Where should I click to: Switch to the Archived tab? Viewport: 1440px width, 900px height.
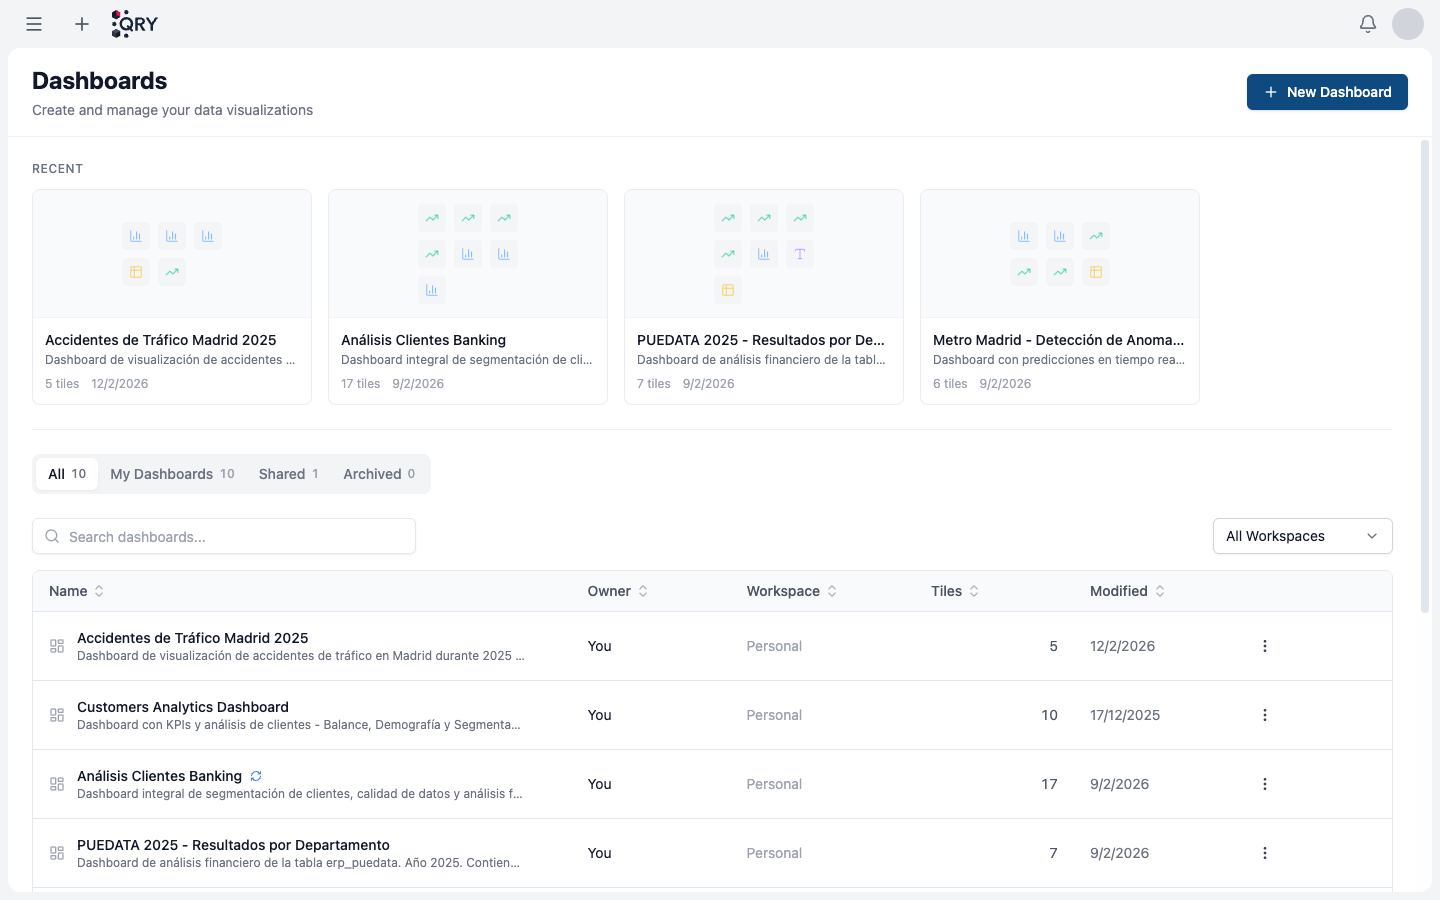click(379, 474)
